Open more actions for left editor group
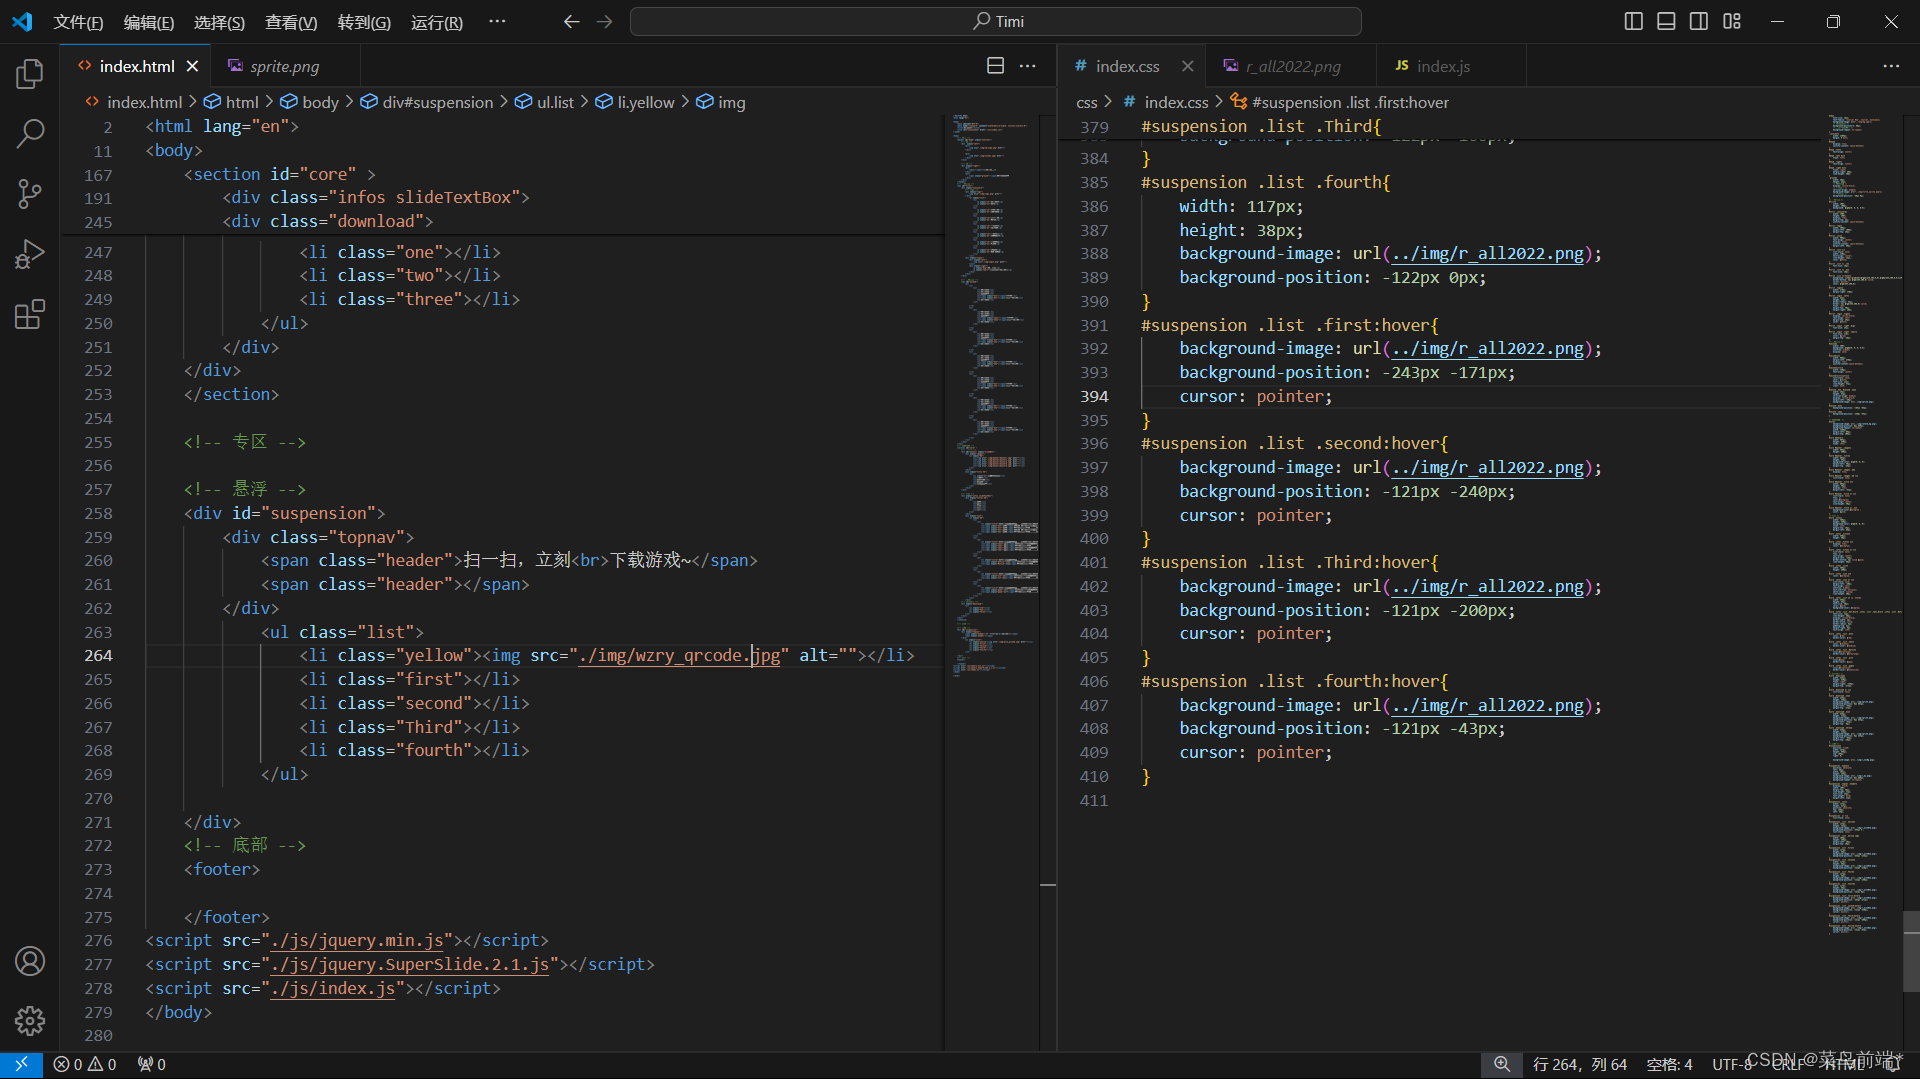Viewport: 1920px width, 1079px height. (x=1028, y=66)
